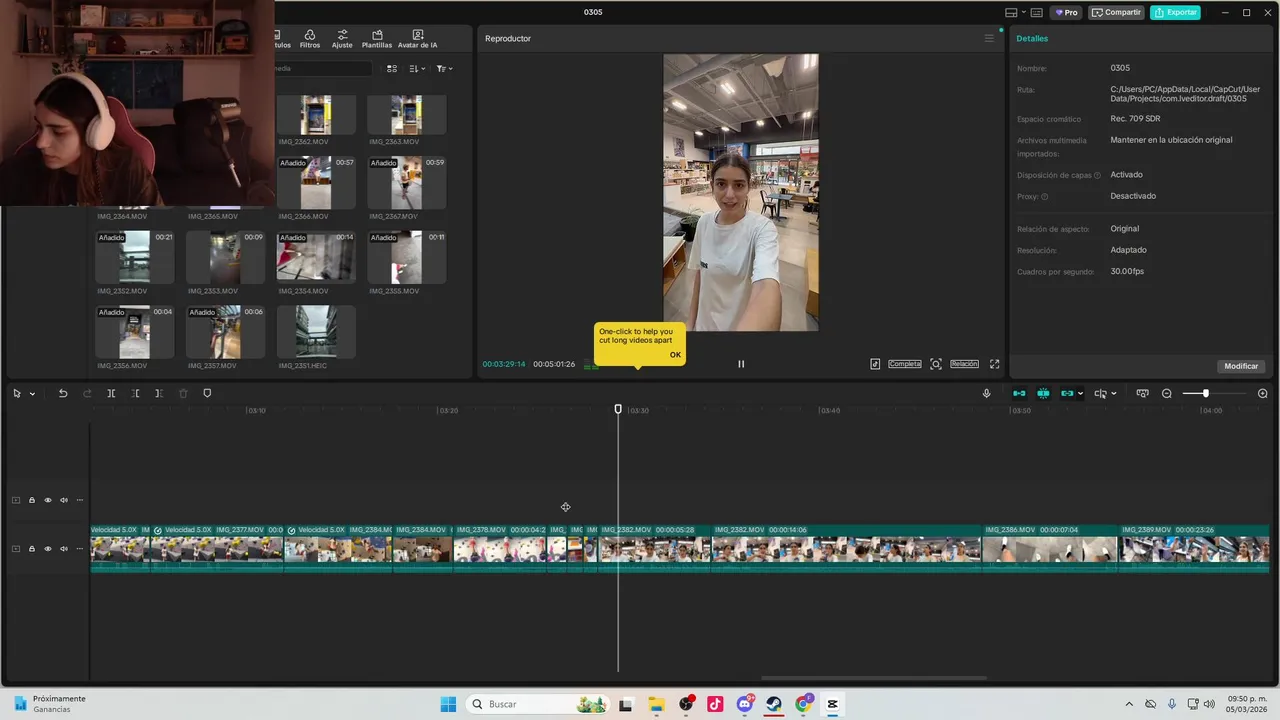Click the Undo arrow in timeline toolbar

pos(63,393)
